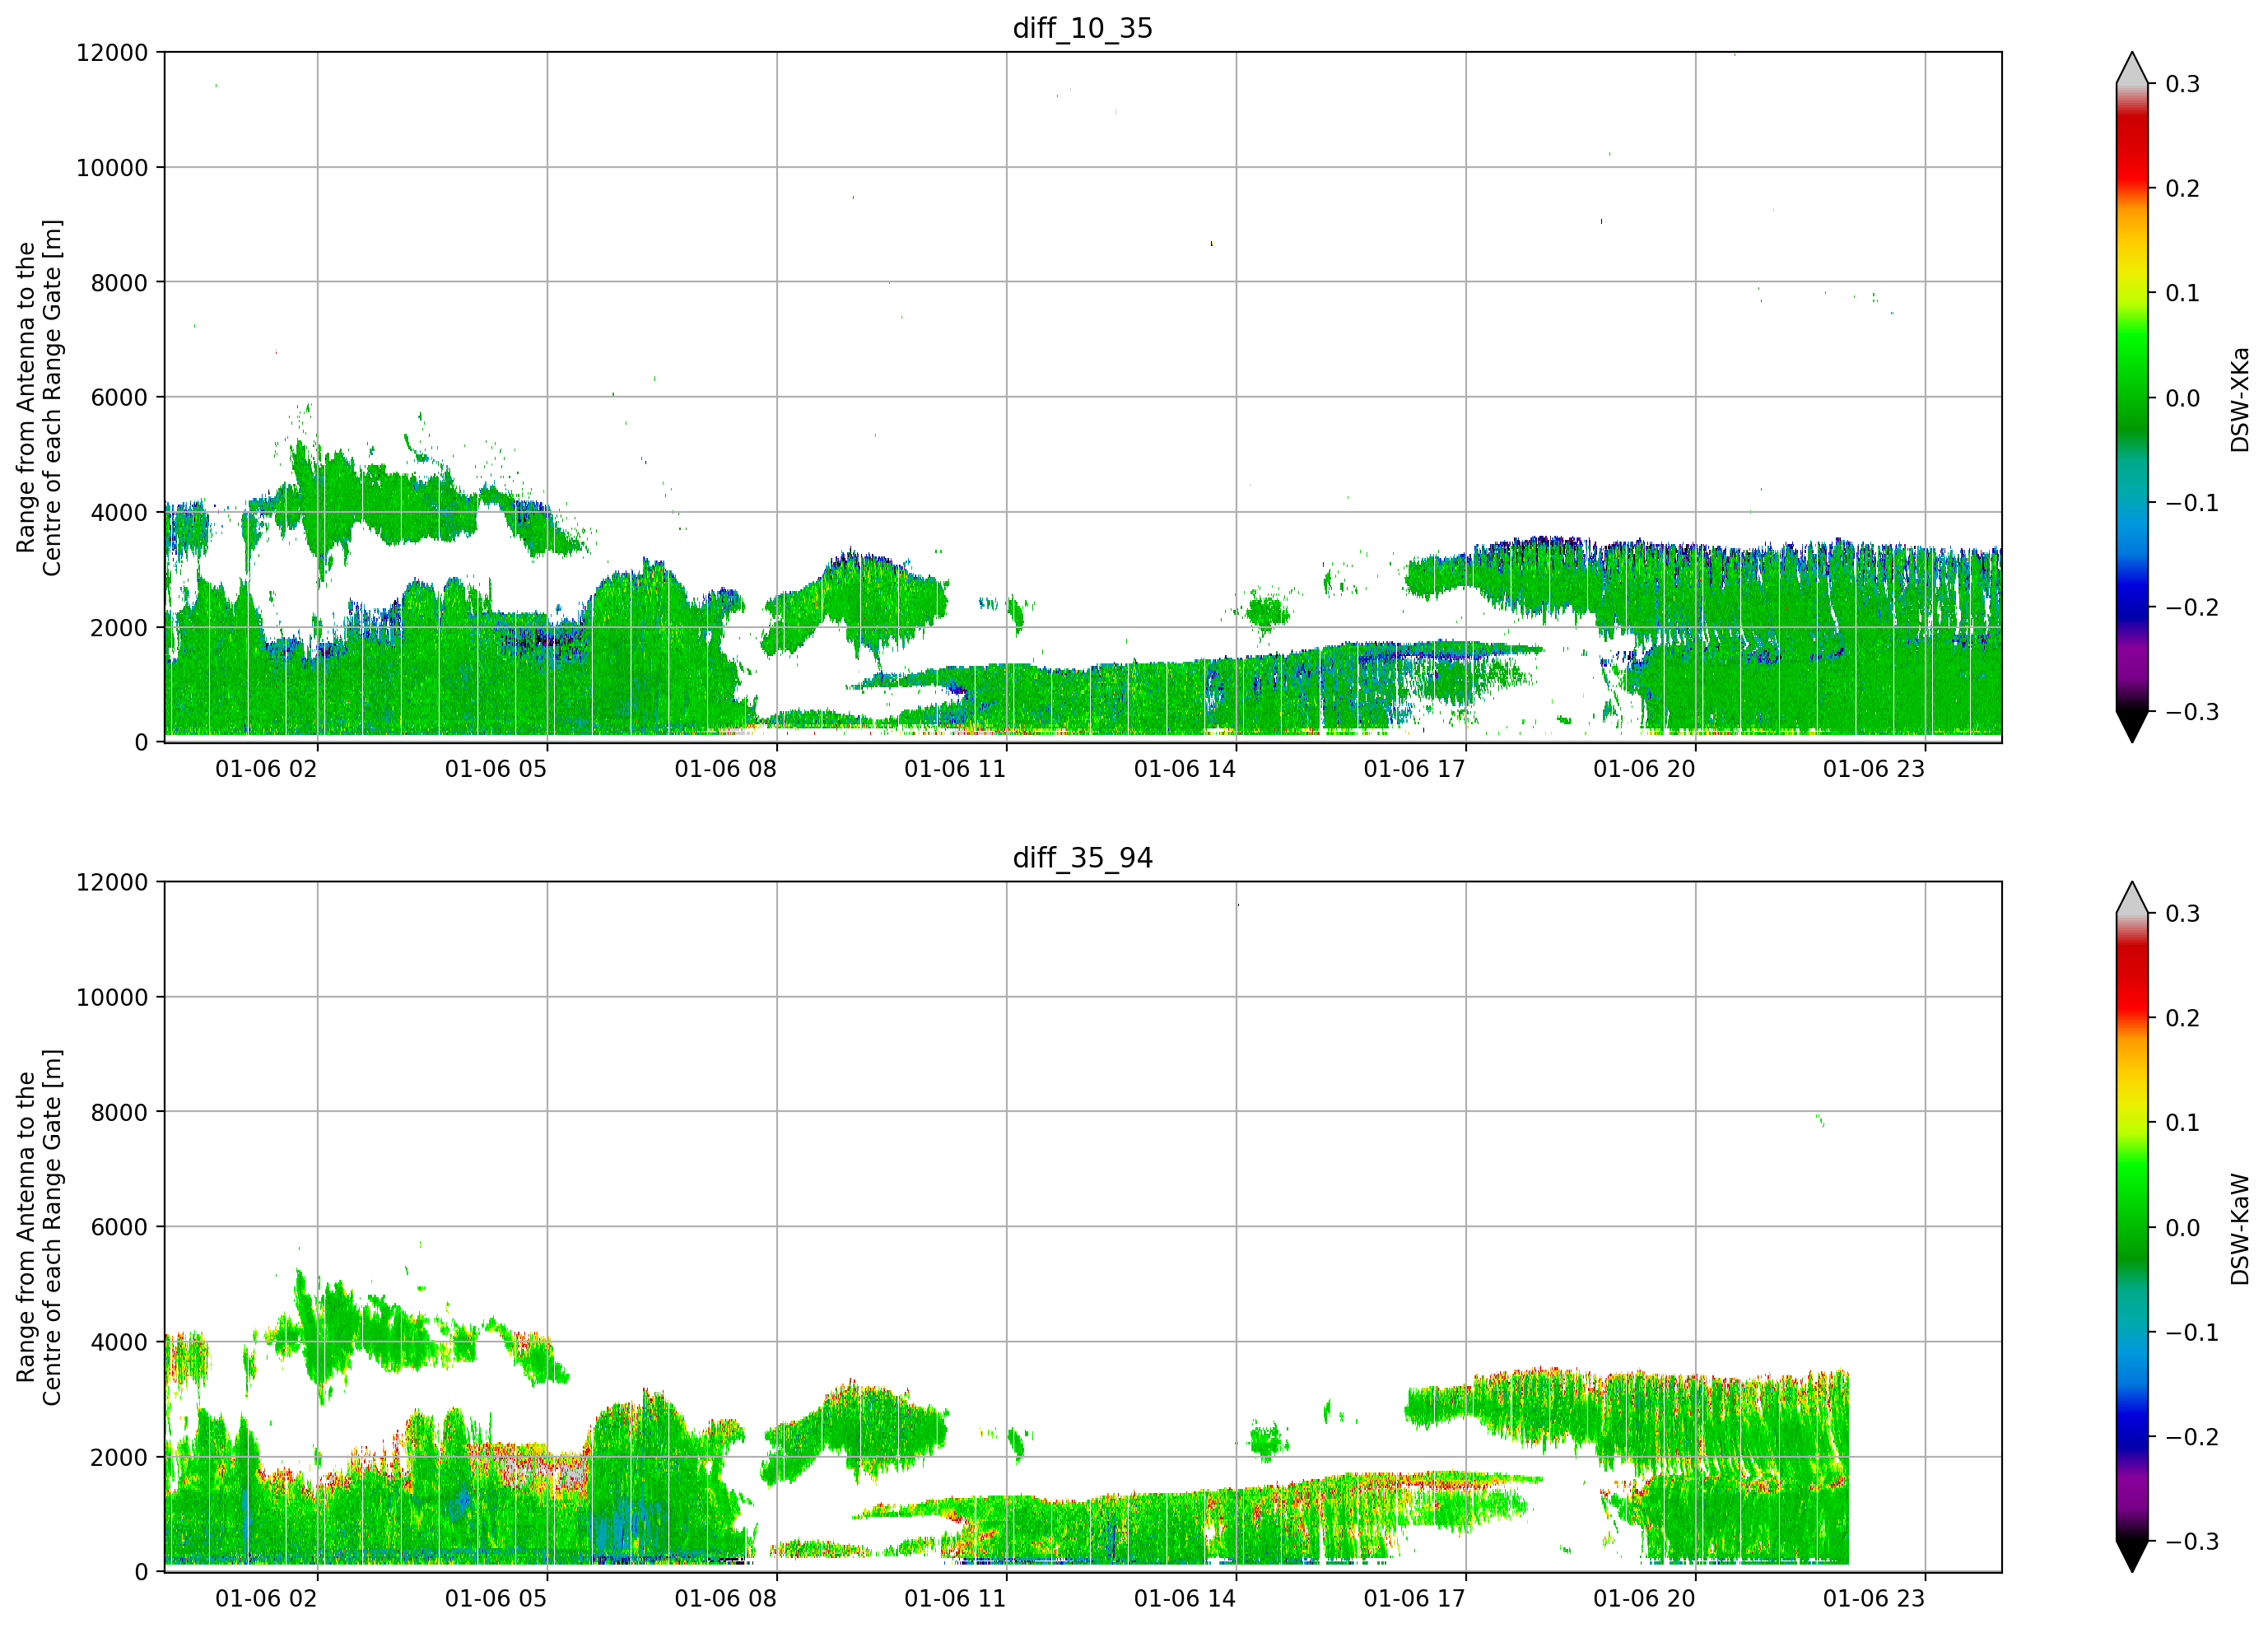This screenshot has width=2268, height=1628.
Task: Click the 01-06 02 label under top plot
Action: [x=266, y=769]
